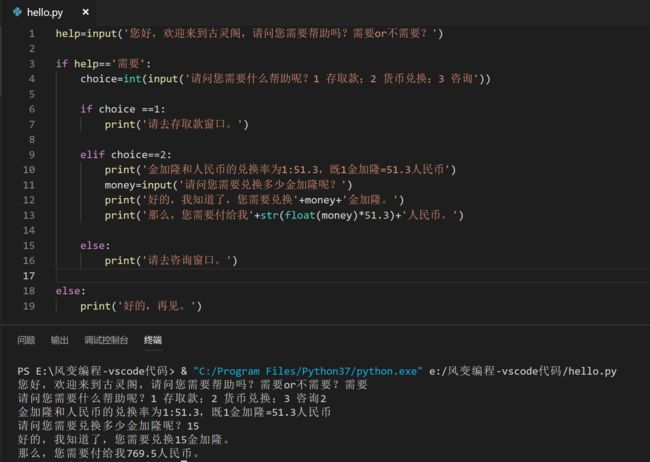The height and width of the screenshot is (462, 650).
Task: Click terminal line '您需要兑换15金加隆'
Action: click(123, 440)
